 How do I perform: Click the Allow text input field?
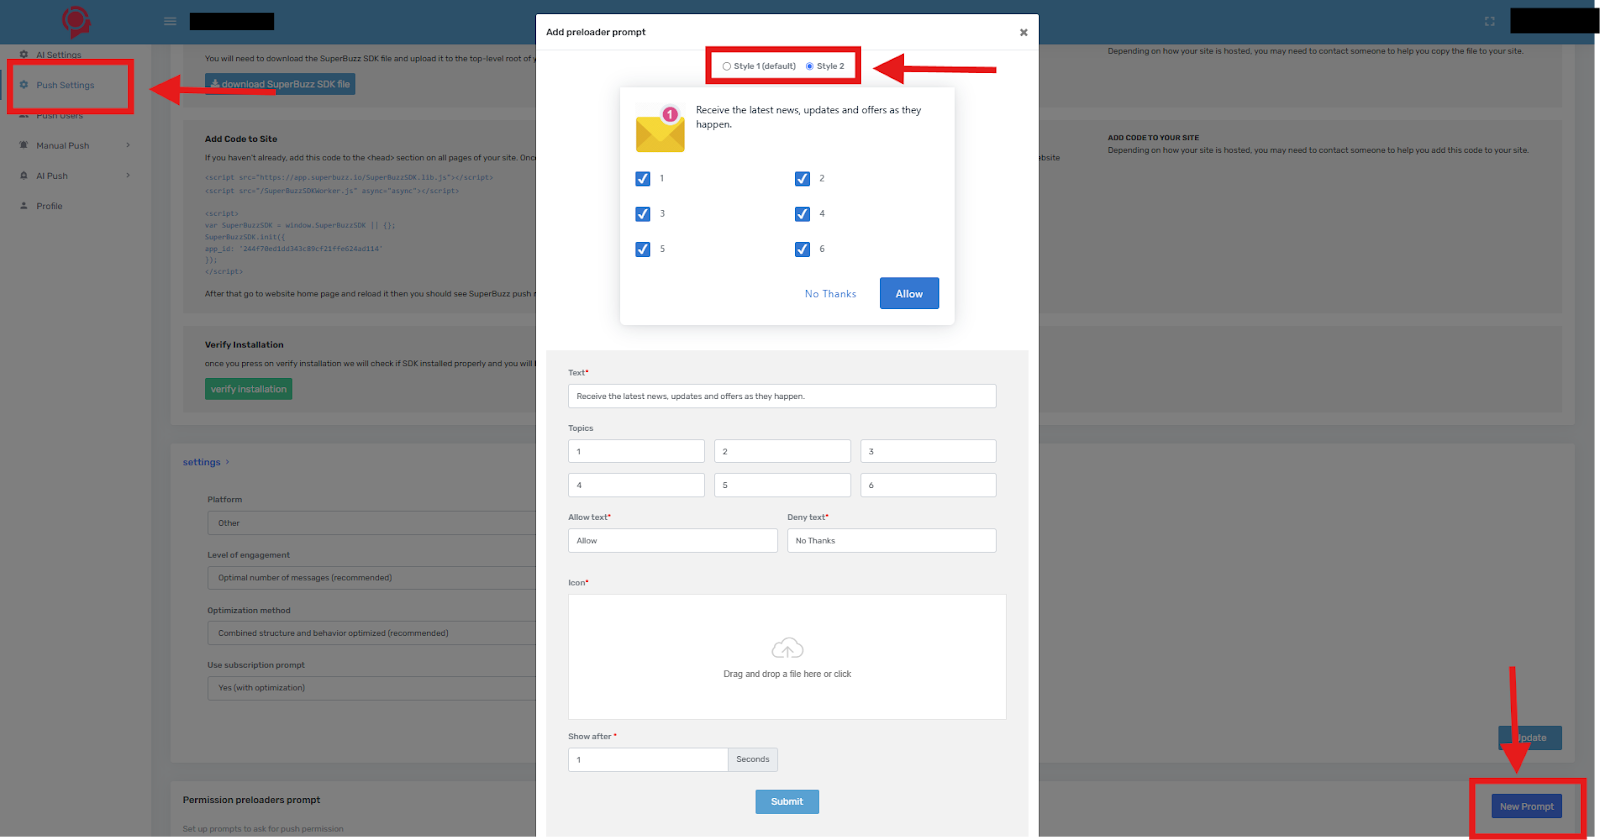(x=673, y=540)
